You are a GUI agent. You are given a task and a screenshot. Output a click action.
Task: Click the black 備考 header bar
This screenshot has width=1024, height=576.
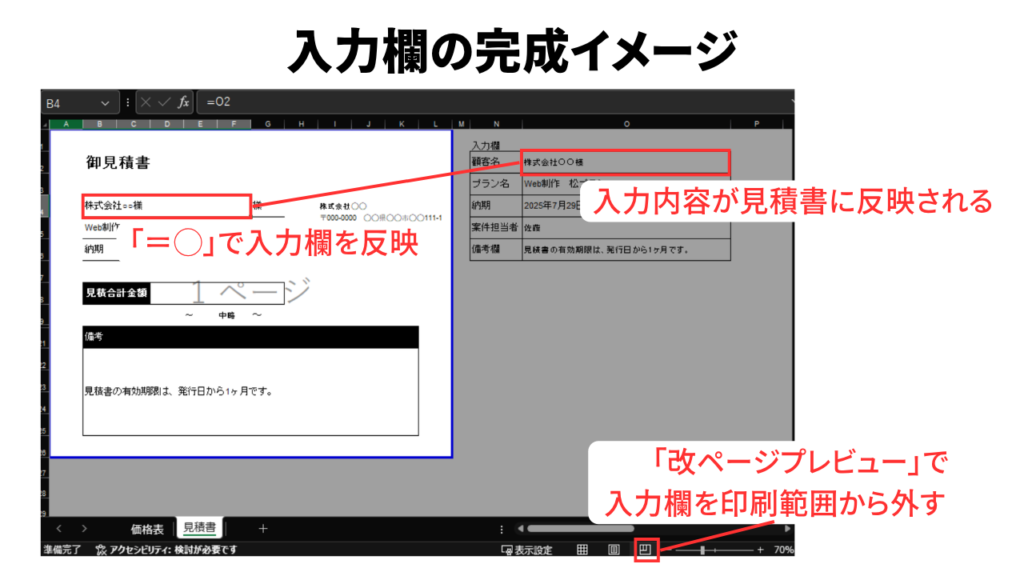pyautogui.click(x=250, y=337)
